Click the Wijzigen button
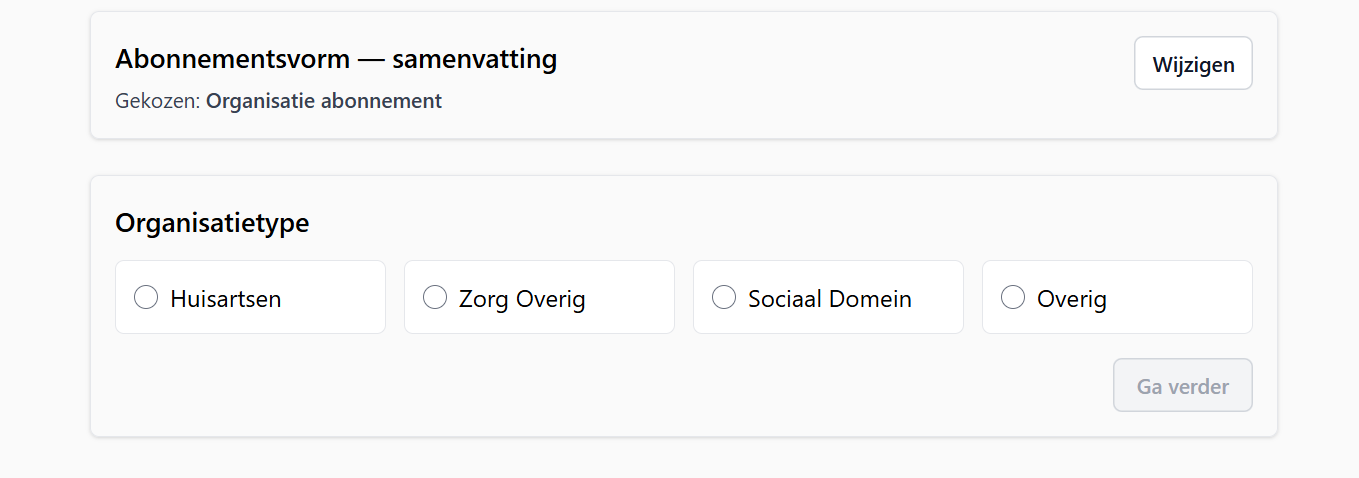This screenshot has height=478, width=1359. (1192, 64)
